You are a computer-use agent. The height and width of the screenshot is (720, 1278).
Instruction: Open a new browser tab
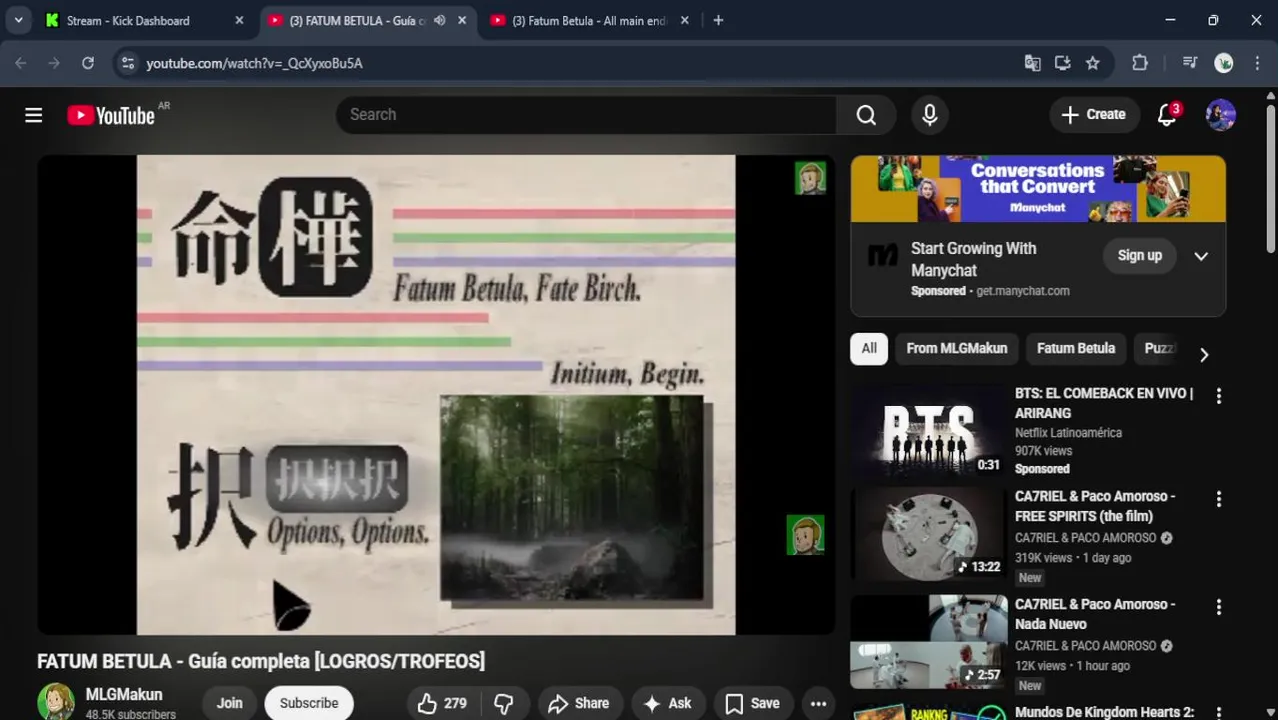coord(718,20)
